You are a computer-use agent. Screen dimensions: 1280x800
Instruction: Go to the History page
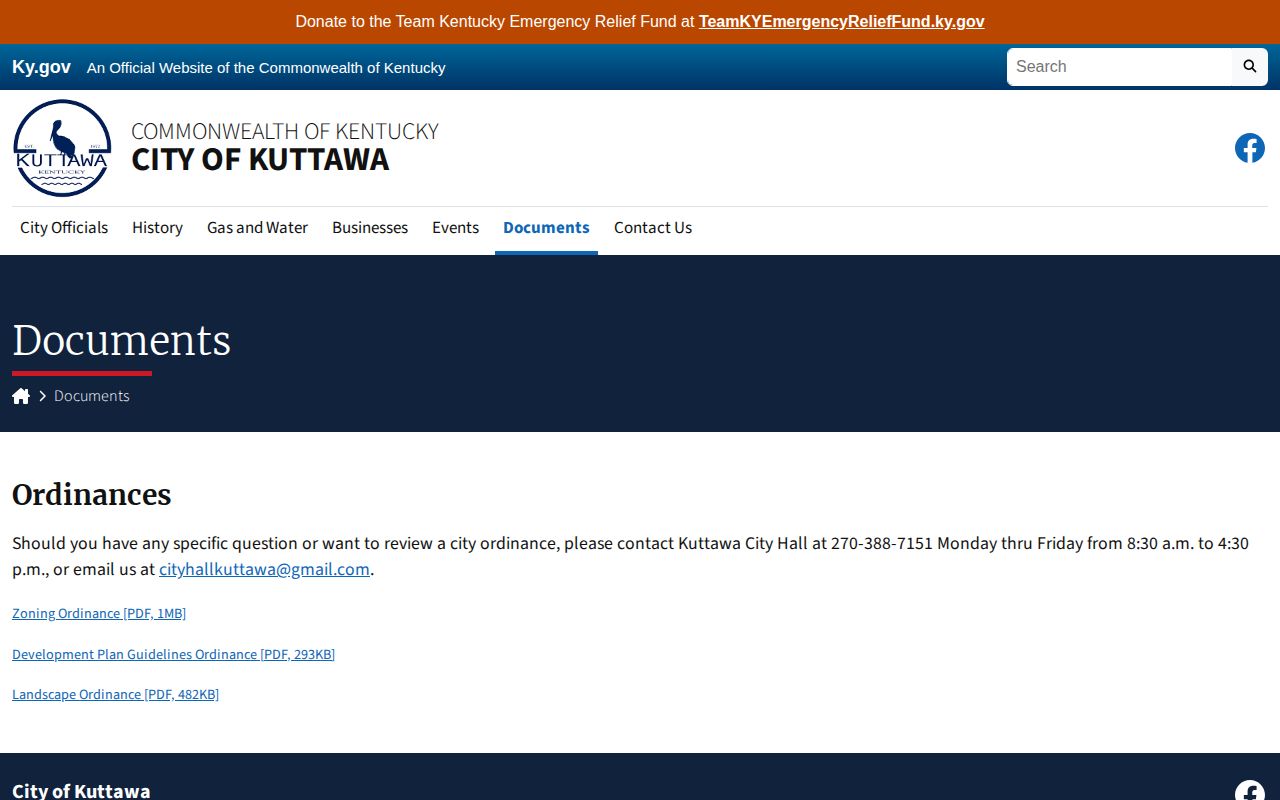[x=157, y=228]
